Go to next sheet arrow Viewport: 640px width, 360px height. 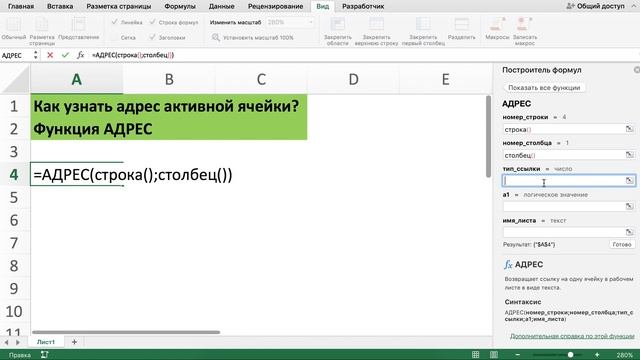coord(18,342)
